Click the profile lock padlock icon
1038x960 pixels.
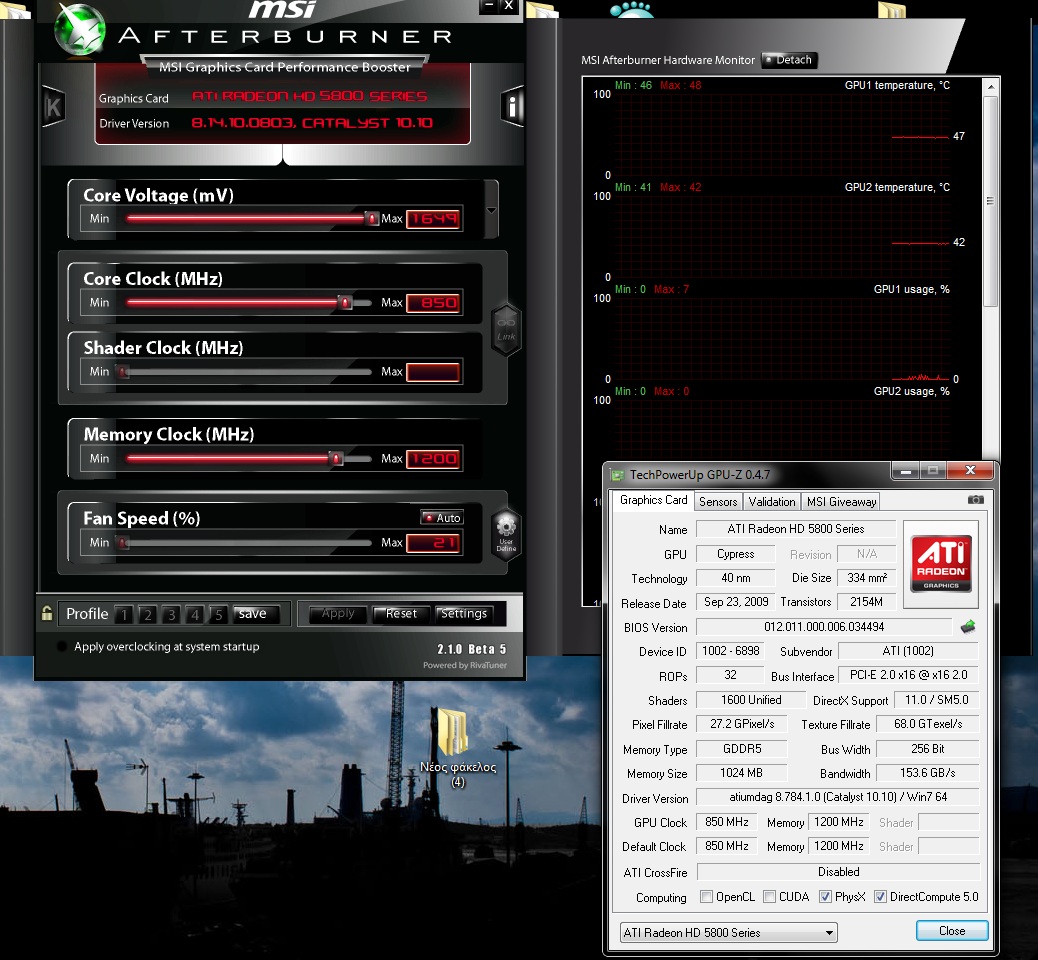click(x=47, y=613)
